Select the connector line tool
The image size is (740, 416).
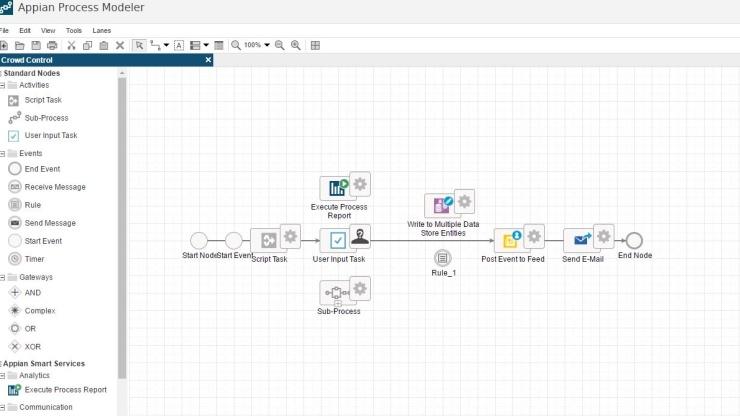[155, 45]
